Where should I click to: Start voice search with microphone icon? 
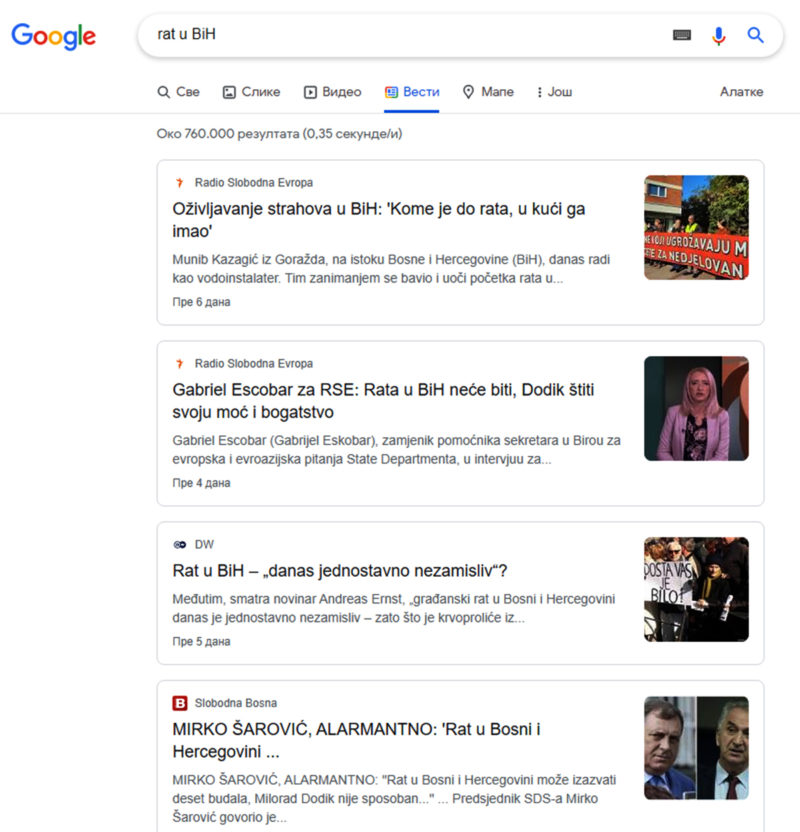tap(719, 36)
